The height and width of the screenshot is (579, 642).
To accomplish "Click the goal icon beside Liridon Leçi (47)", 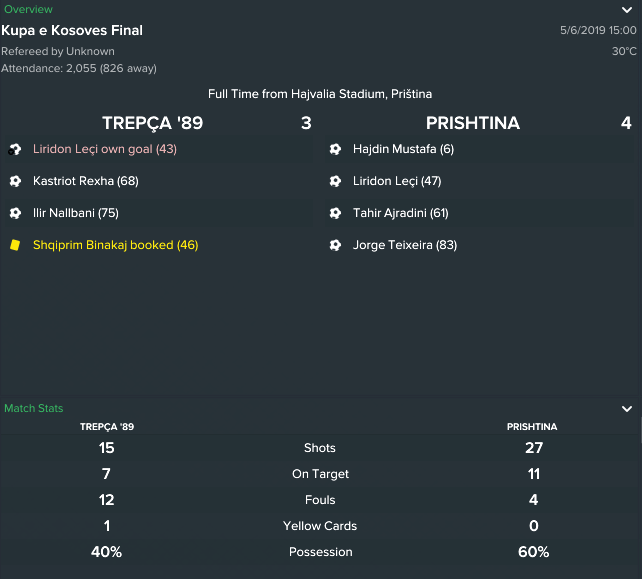I will [335, 181].
